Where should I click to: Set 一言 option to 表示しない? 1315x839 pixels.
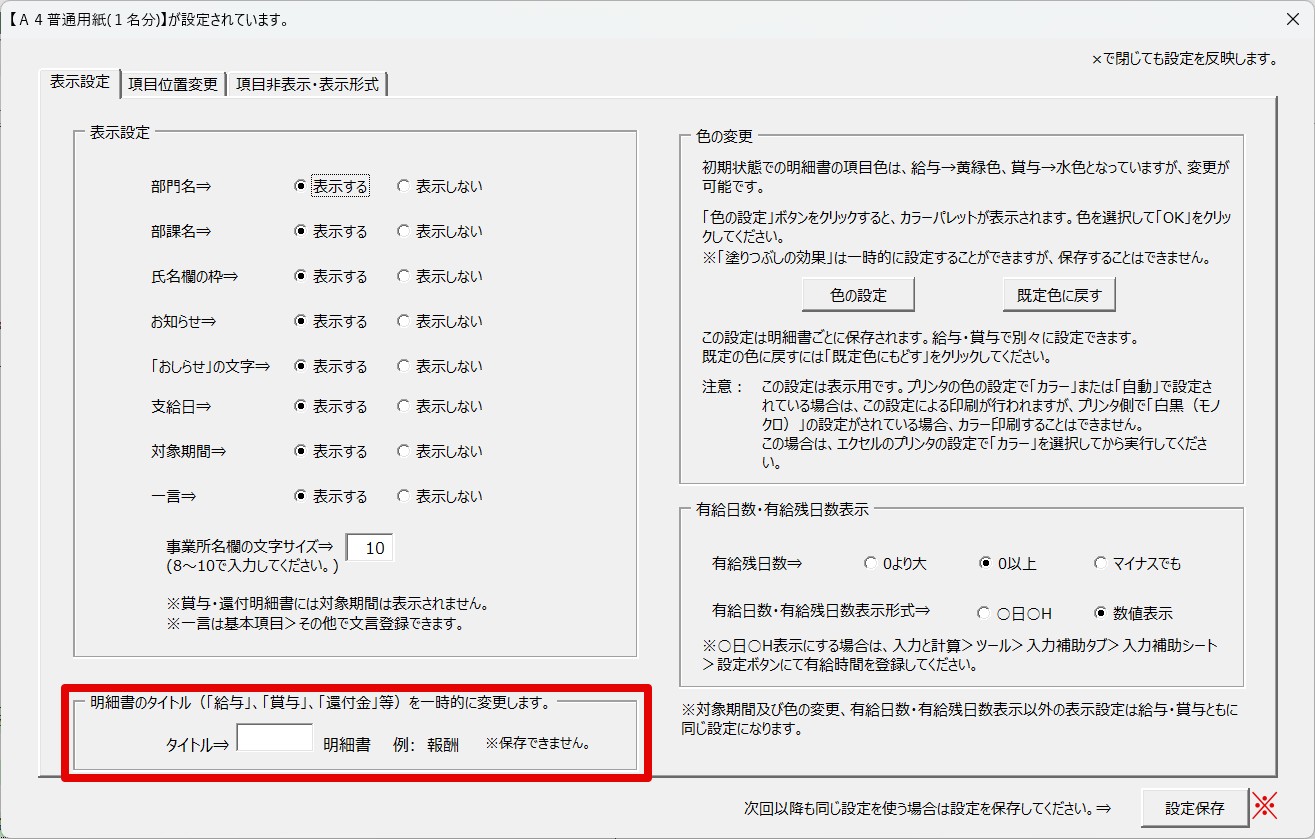403,496
